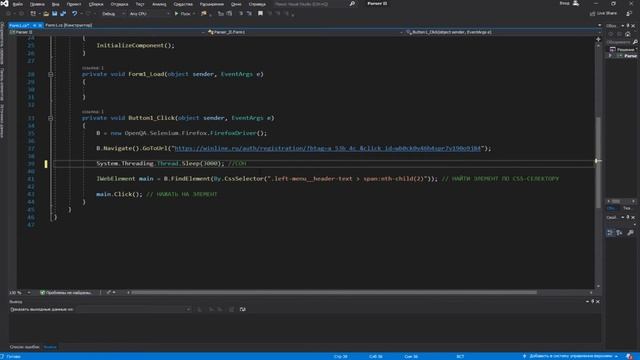
Task: Click the no-problems-found status indicator
Action: click(66, 293)
